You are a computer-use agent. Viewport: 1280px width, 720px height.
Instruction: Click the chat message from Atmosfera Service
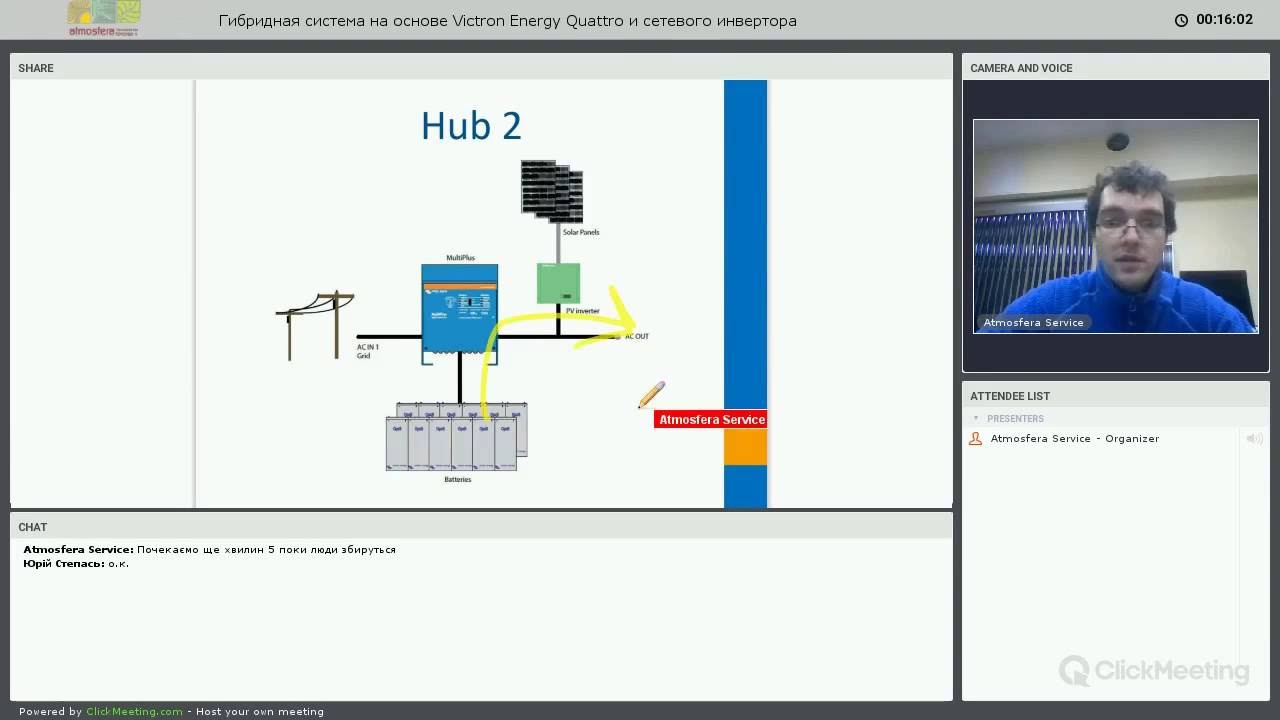[210, 549]
